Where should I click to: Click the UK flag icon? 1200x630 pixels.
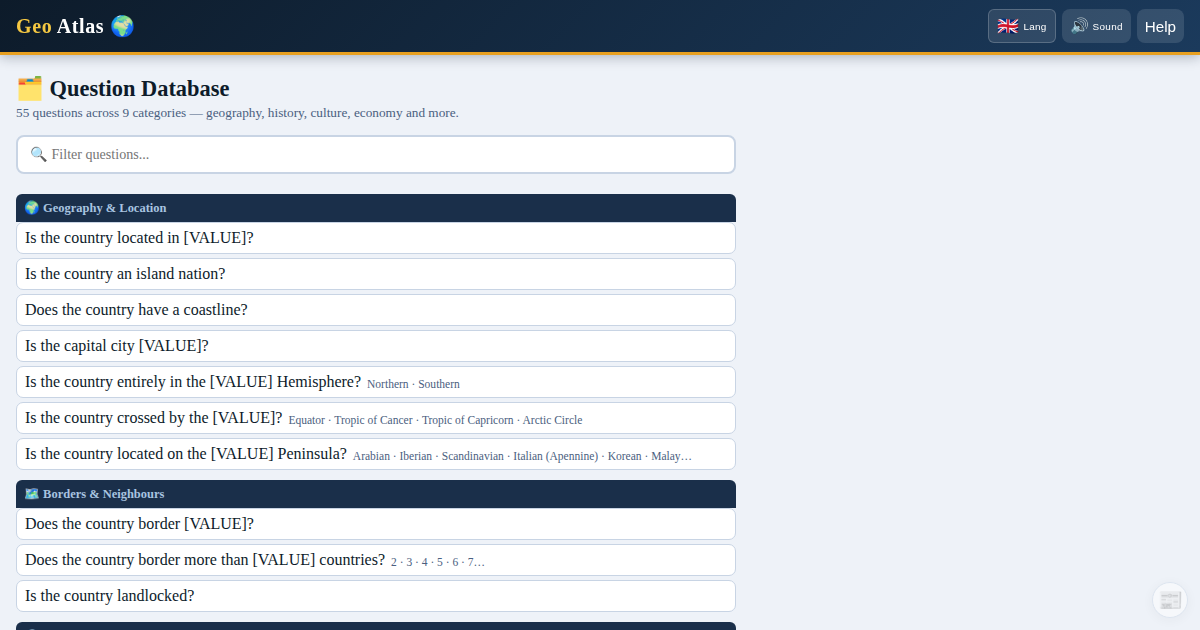point(1008,26)
